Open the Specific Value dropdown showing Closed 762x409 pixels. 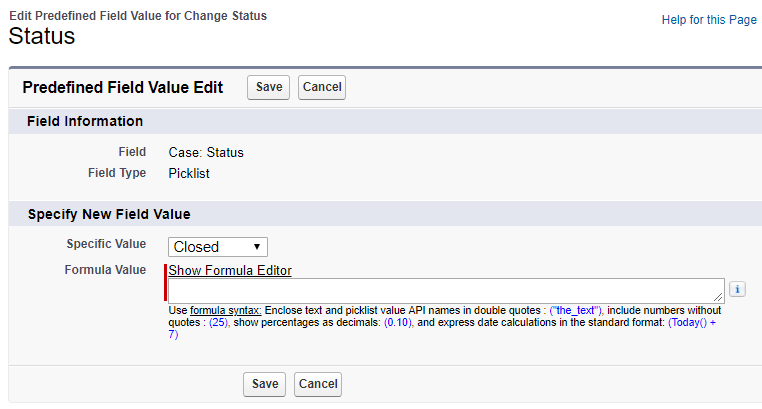tap(218, 246)
